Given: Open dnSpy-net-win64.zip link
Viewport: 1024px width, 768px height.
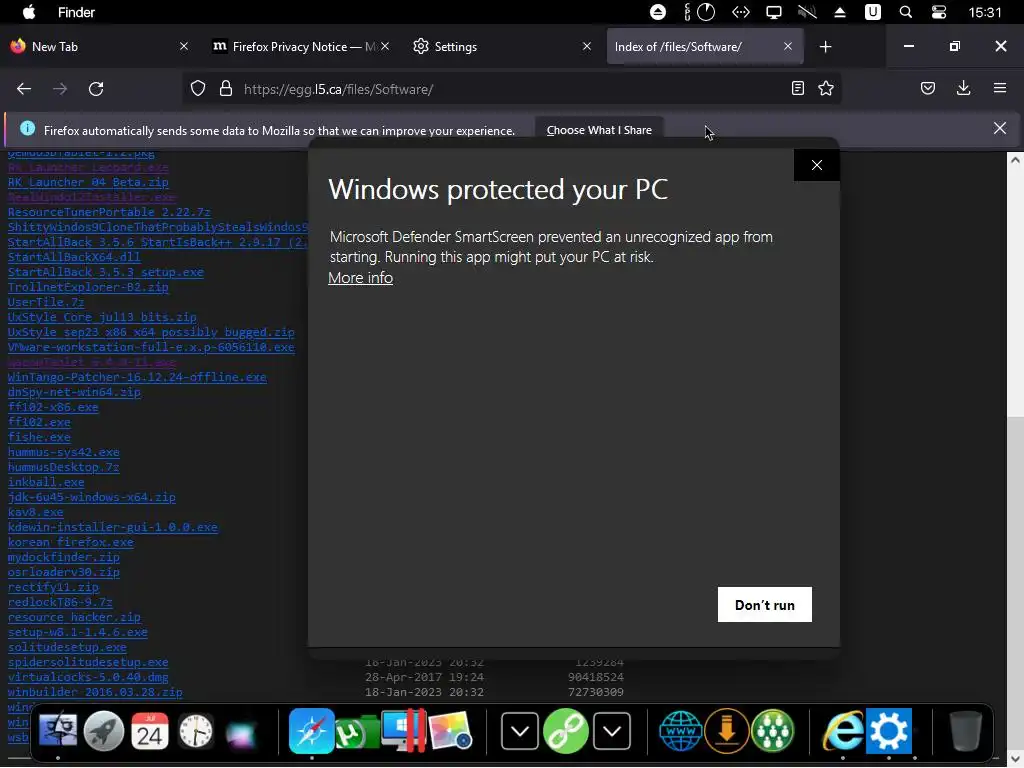Looking at the screenshot, I should coord(74,392).
